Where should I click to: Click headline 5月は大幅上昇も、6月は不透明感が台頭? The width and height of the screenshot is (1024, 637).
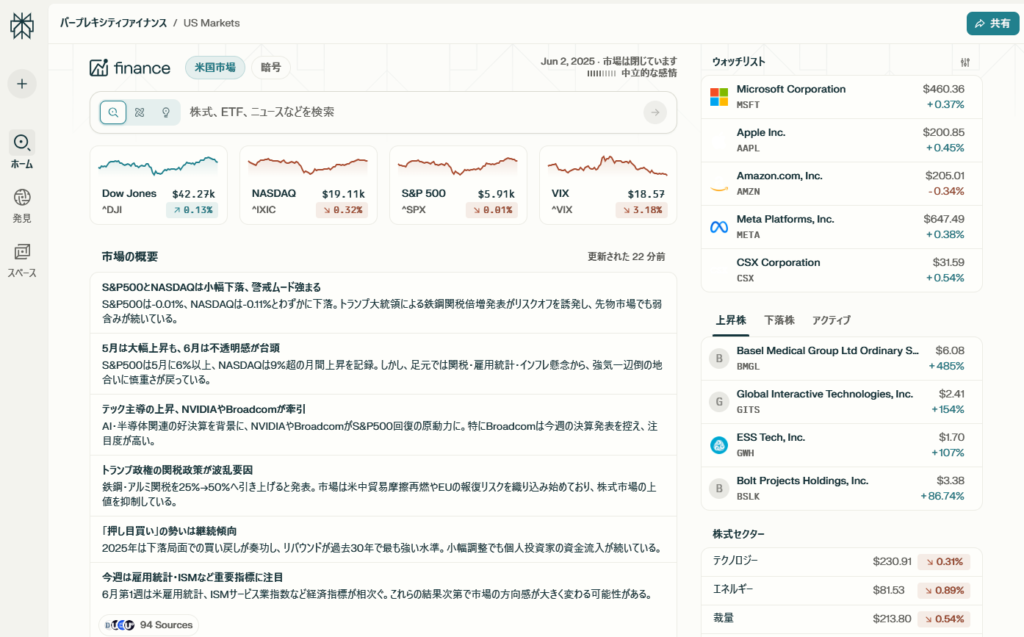[x=191, y=348]
